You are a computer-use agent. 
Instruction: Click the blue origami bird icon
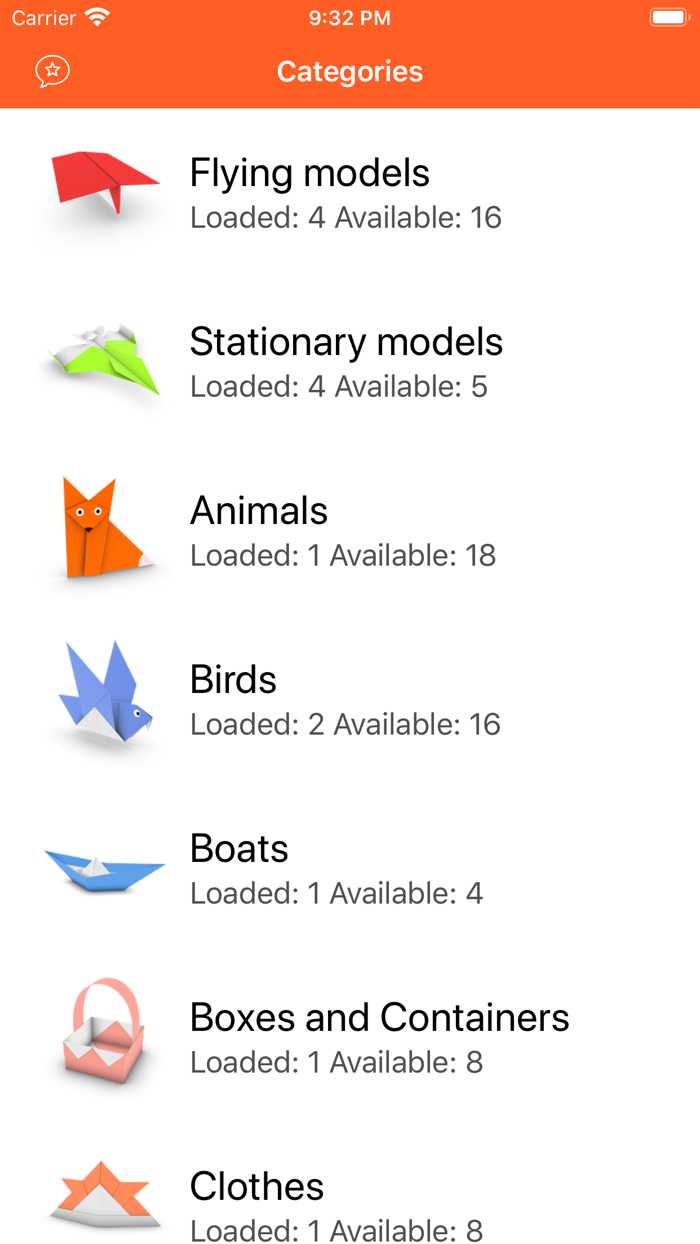pyautogui.click(x=104, y=695)
